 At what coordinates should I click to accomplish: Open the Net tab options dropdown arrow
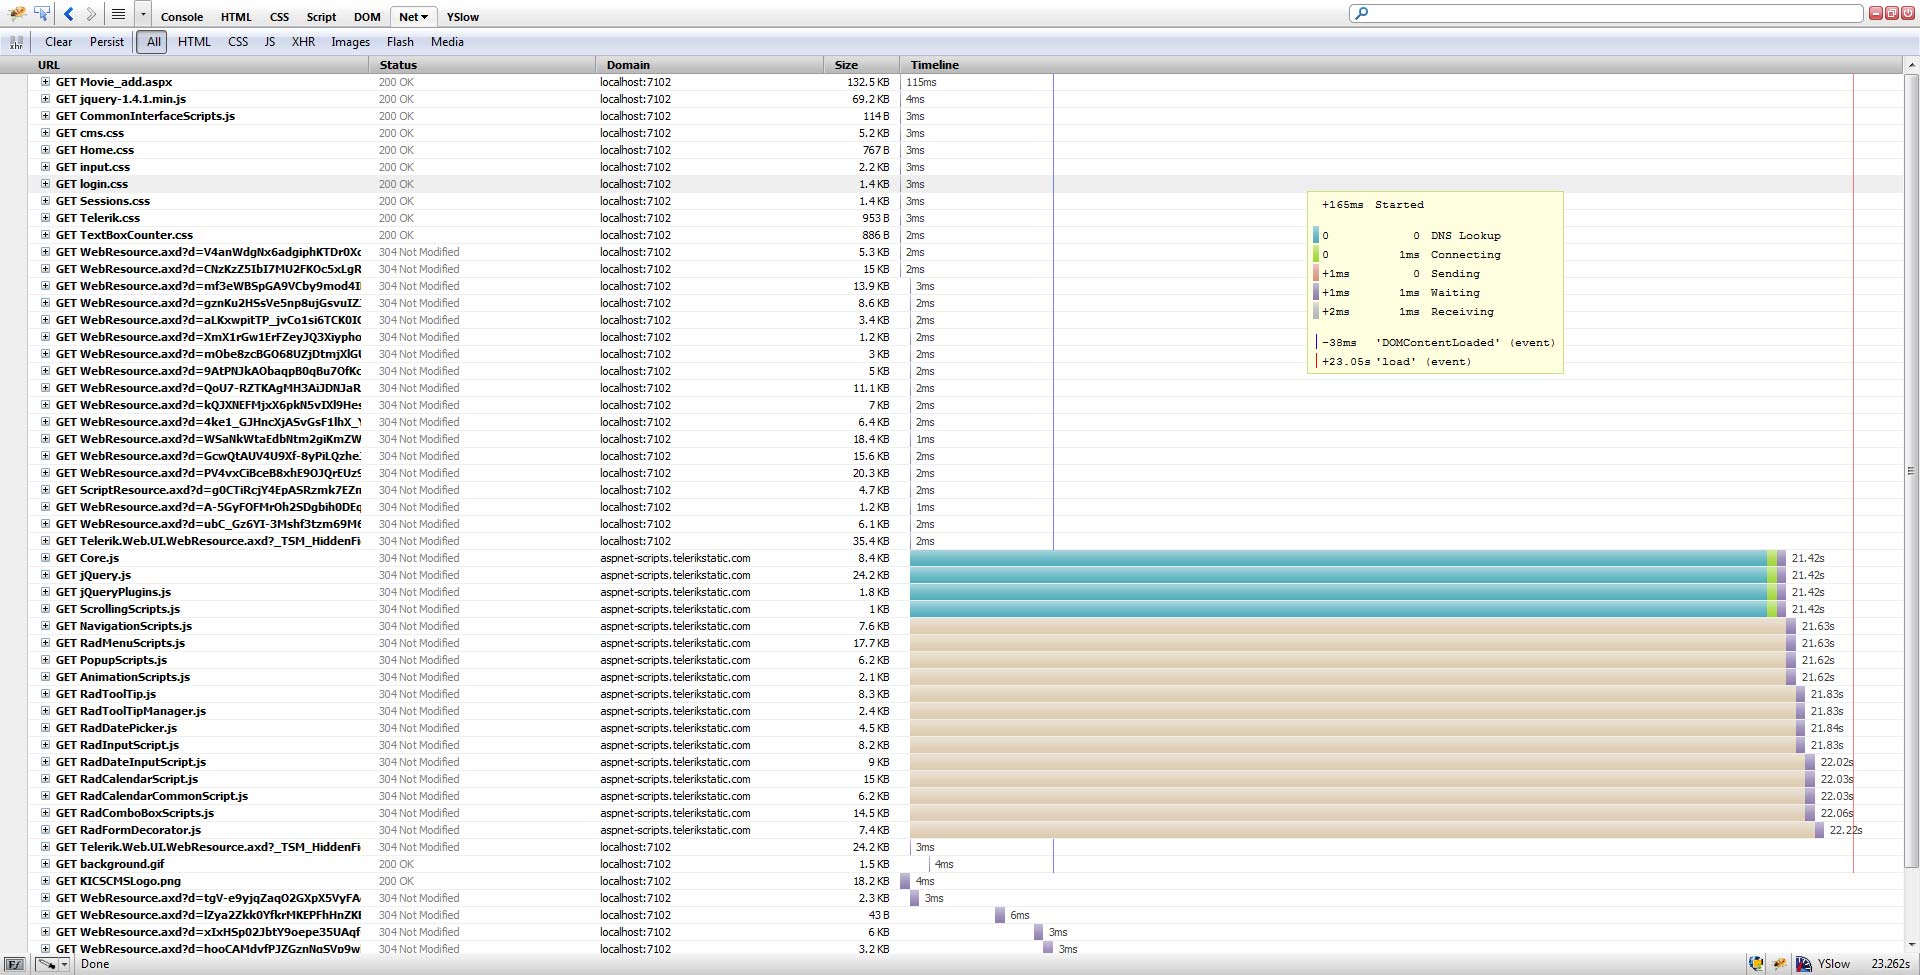(425, 17)
